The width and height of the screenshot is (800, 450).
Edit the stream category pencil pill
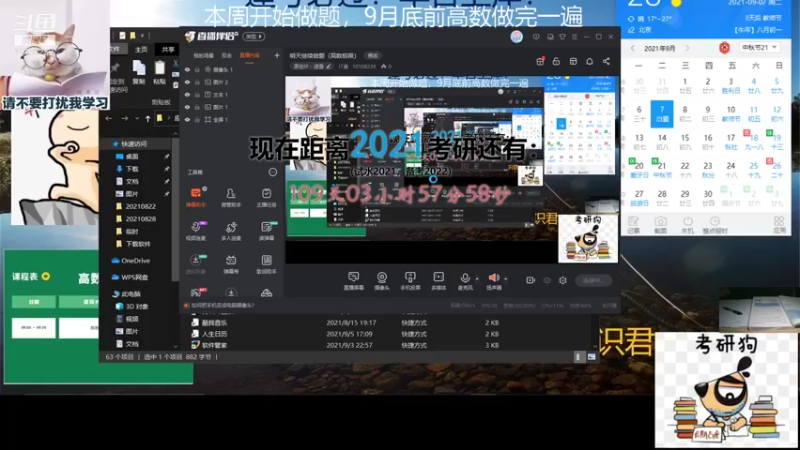click(x=313, y=66)
